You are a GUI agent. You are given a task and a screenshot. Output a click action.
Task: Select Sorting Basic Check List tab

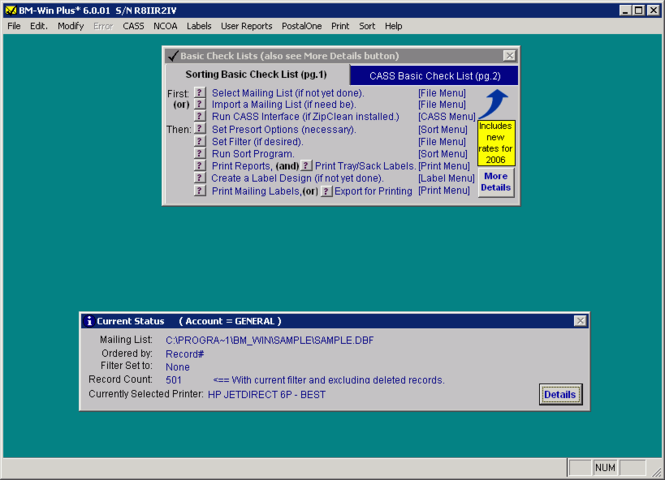(257, 75)
